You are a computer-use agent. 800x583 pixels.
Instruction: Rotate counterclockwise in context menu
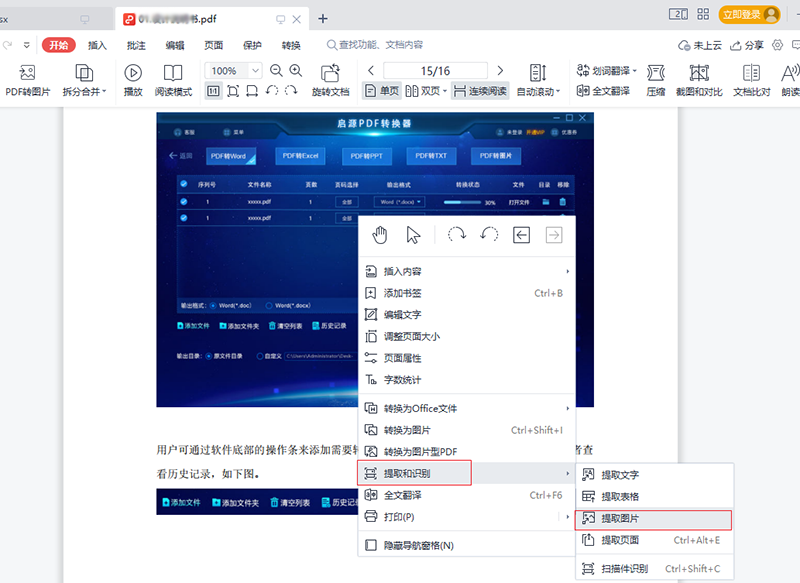(x=489, y=235)
